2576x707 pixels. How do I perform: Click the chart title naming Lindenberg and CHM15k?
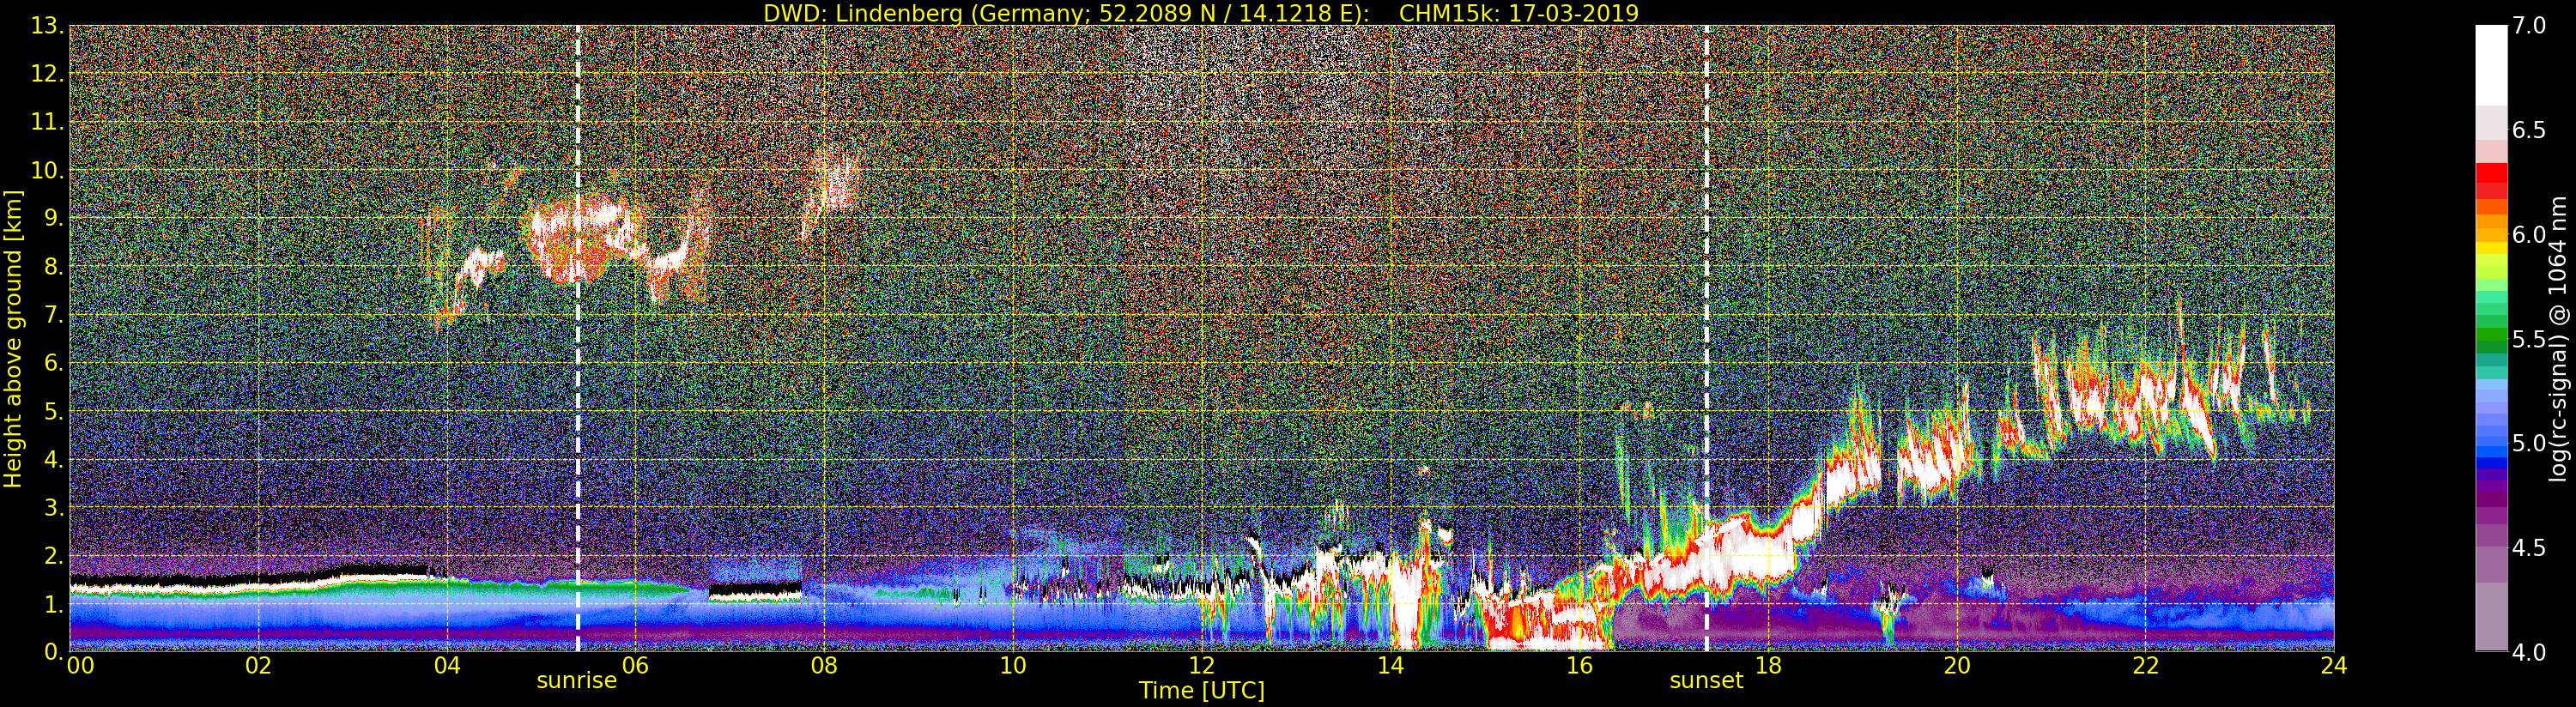tap(1201, 13)
